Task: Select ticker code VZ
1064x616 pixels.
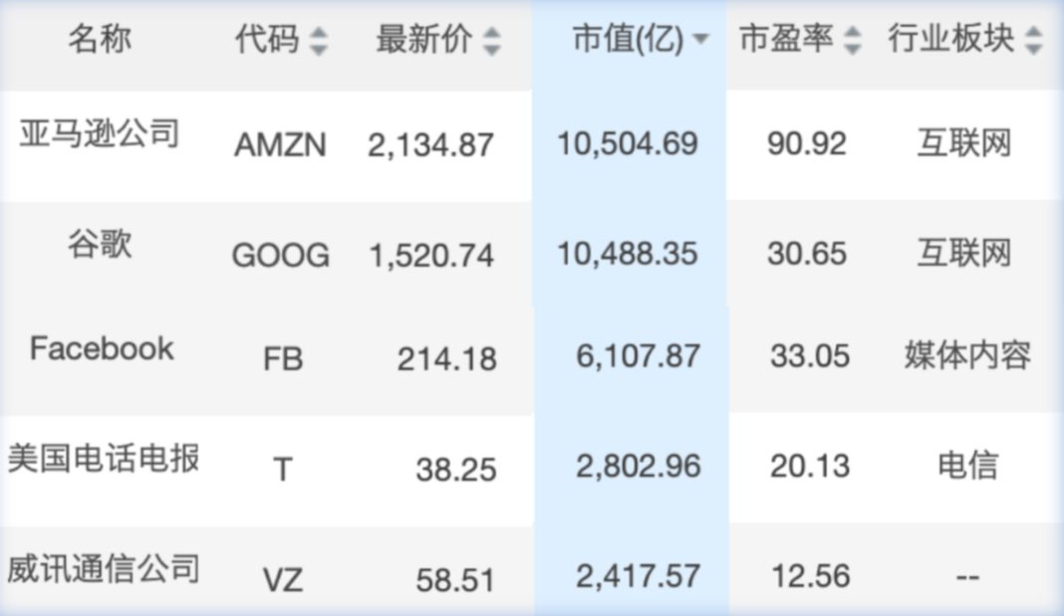Action: point(282,578)
